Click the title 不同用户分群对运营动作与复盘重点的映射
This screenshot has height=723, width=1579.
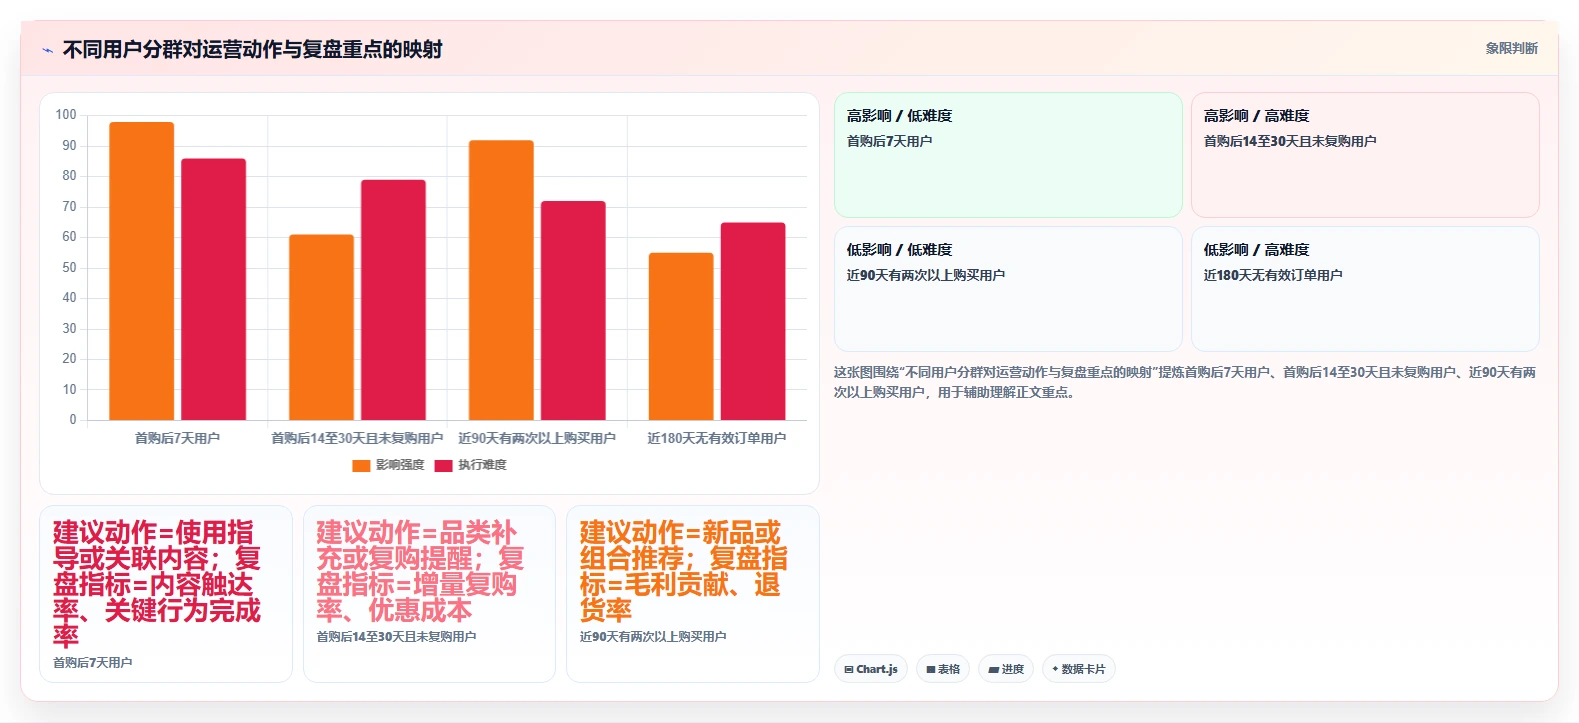pyautogui.click(x=252, y=49)
